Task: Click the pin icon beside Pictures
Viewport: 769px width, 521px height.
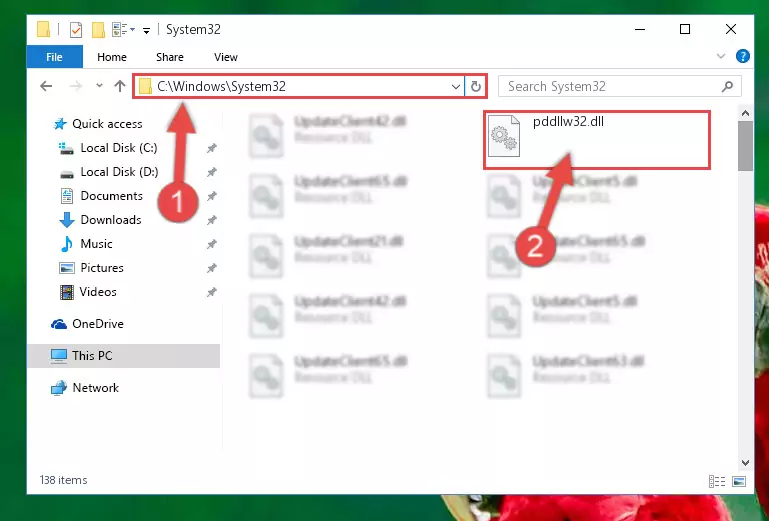Action: (x=211, y=268)
